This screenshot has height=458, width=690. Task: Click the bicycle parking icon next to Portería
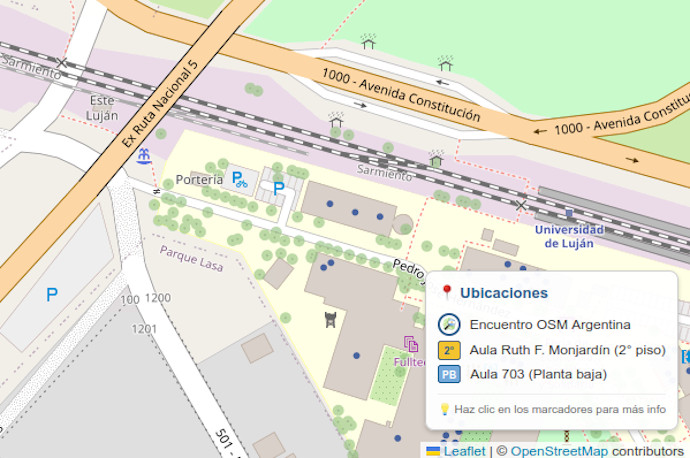click(240, 180)
